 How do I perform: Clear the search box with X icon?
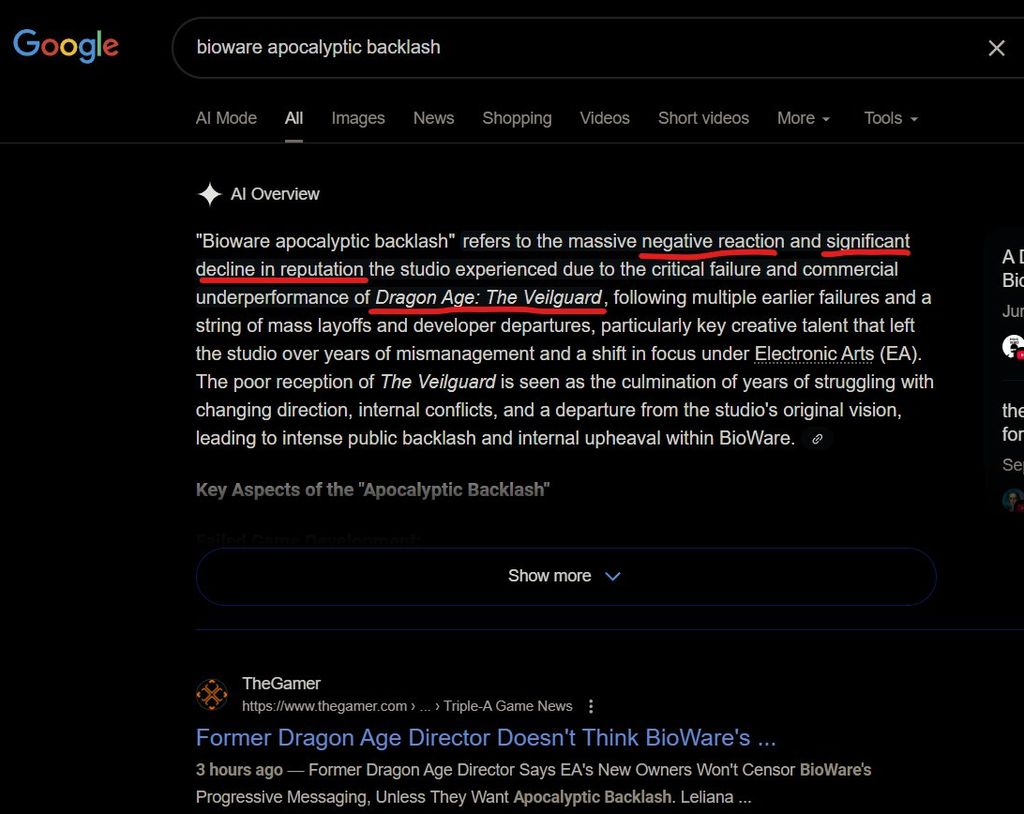[x=996, y=48]
